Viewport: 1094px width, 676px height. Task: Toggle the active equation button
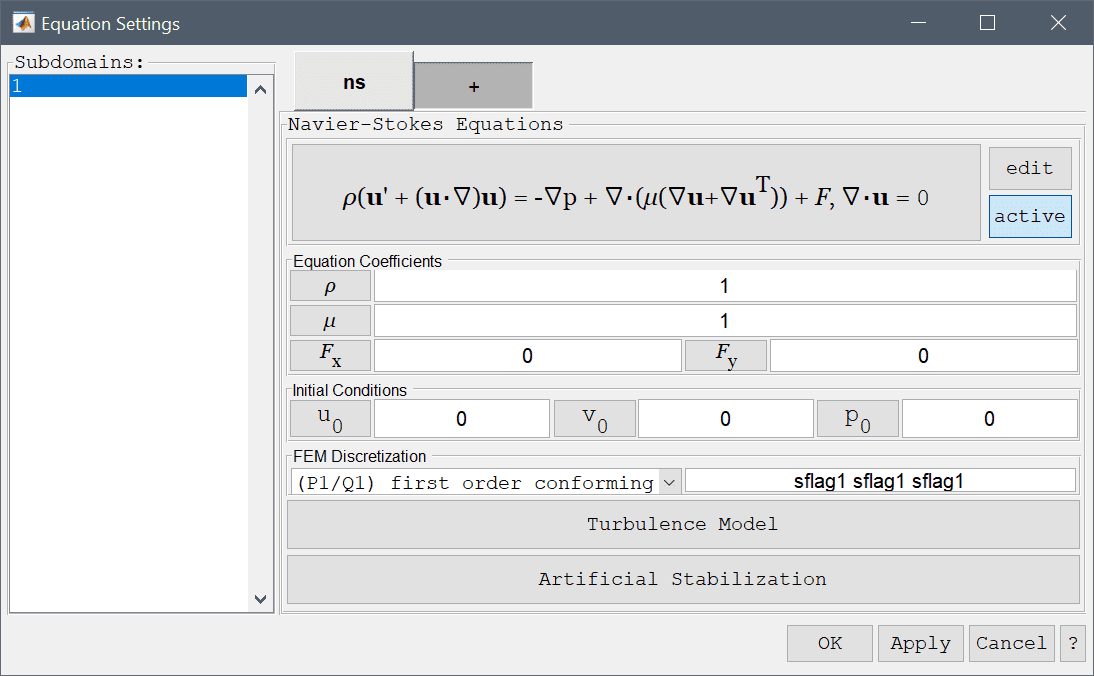tap(1030, 216)
